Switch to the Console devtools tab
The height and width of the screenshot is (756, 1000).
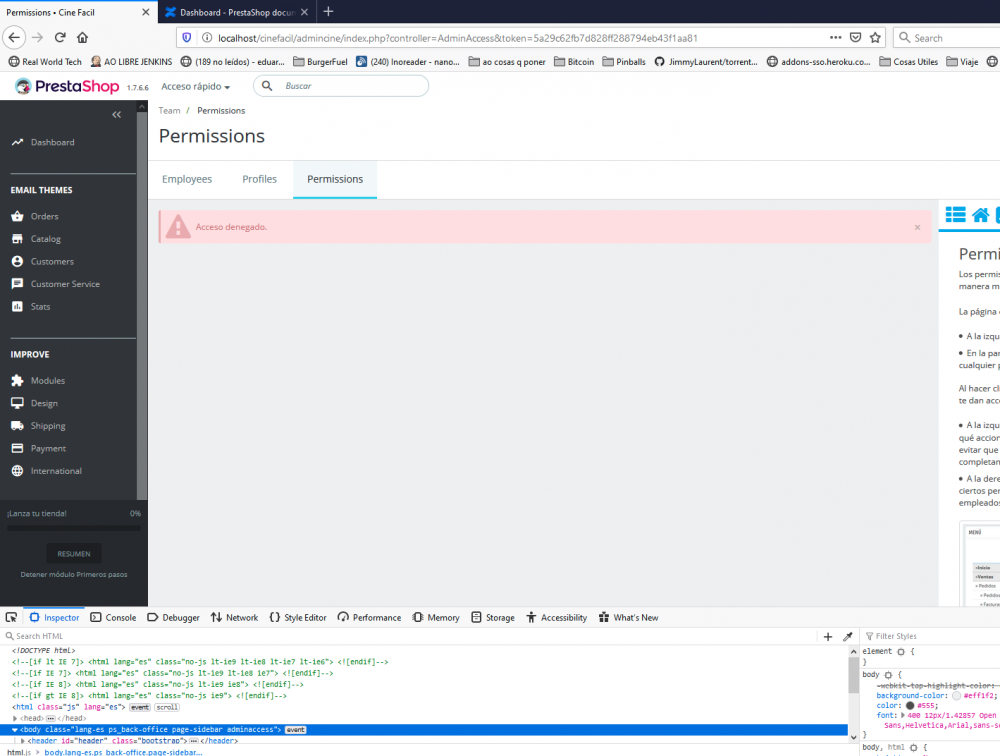click(113, 618)
